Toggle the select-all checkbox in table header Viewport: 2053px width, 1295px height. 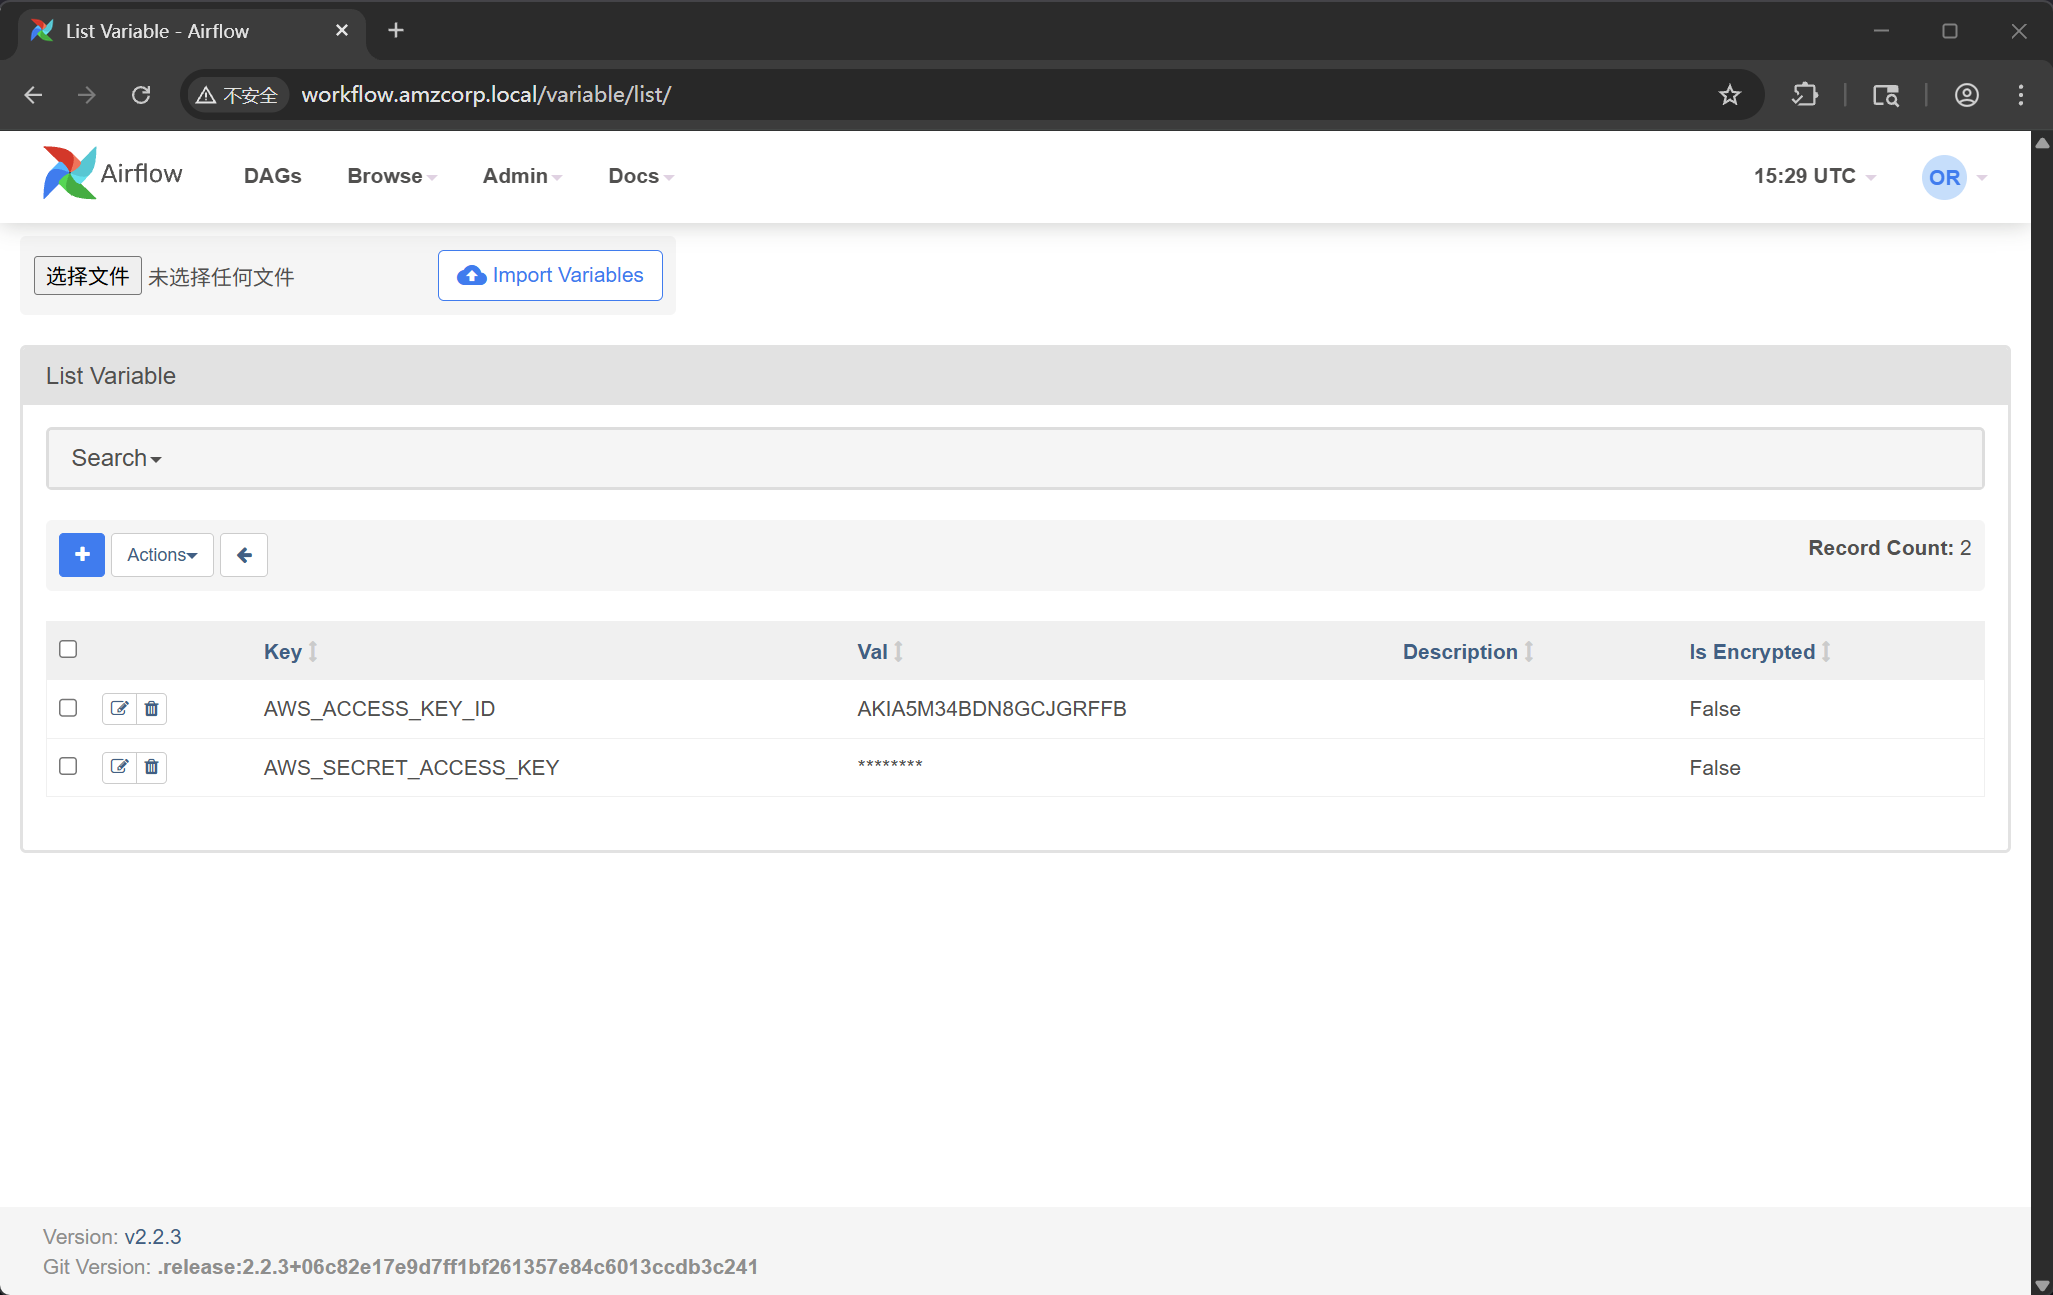point(68,649)
